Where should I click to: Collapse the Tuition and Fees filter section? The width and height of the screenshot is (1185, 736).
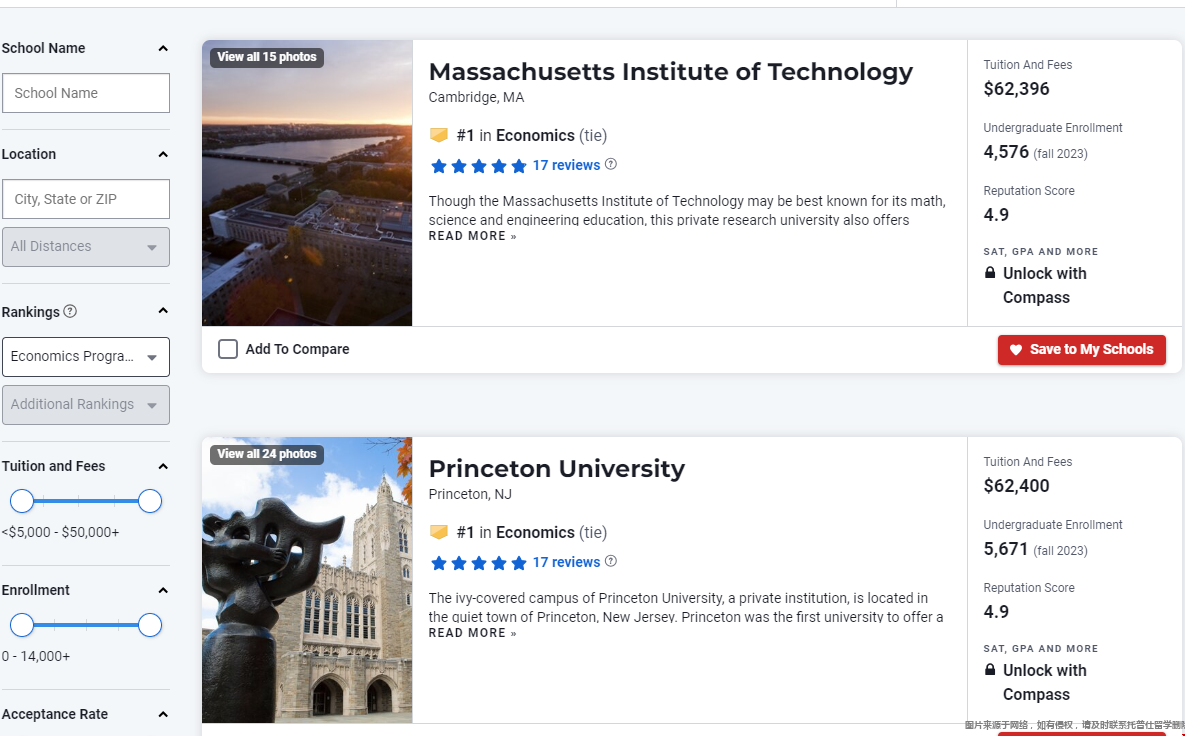tap(163, 466)
